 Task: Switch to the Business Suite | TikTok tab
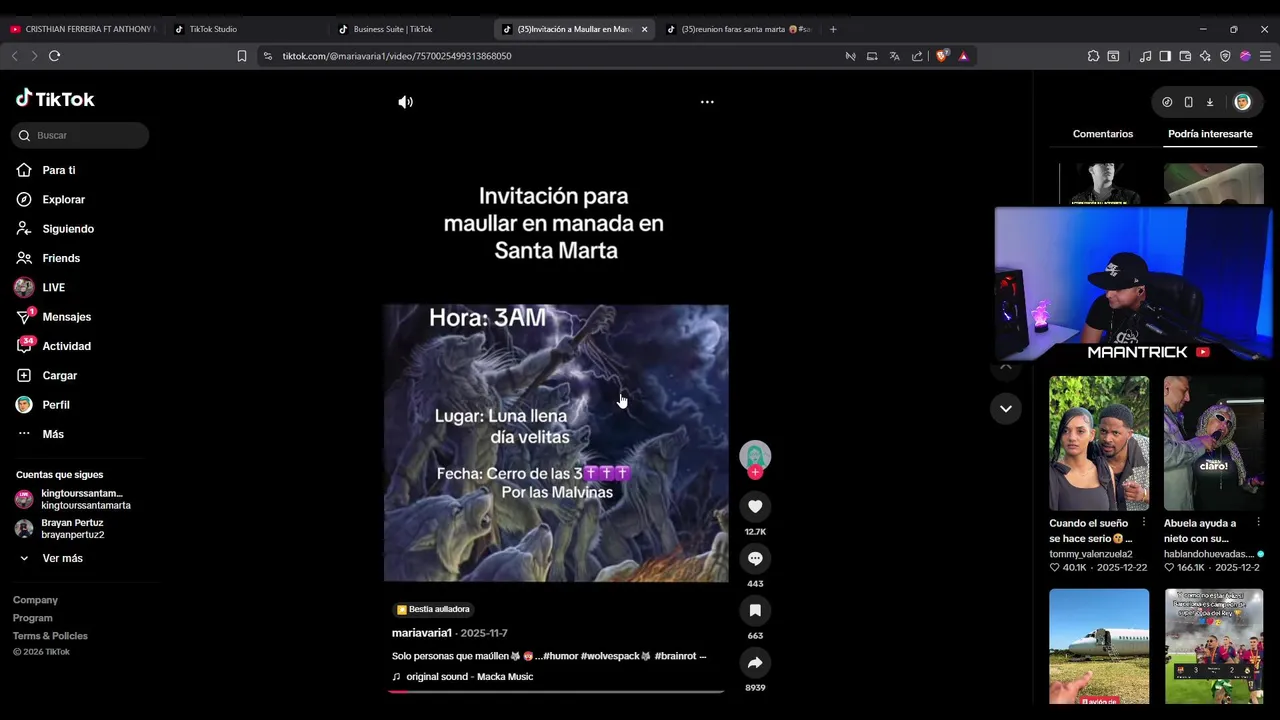pos(410,29)
